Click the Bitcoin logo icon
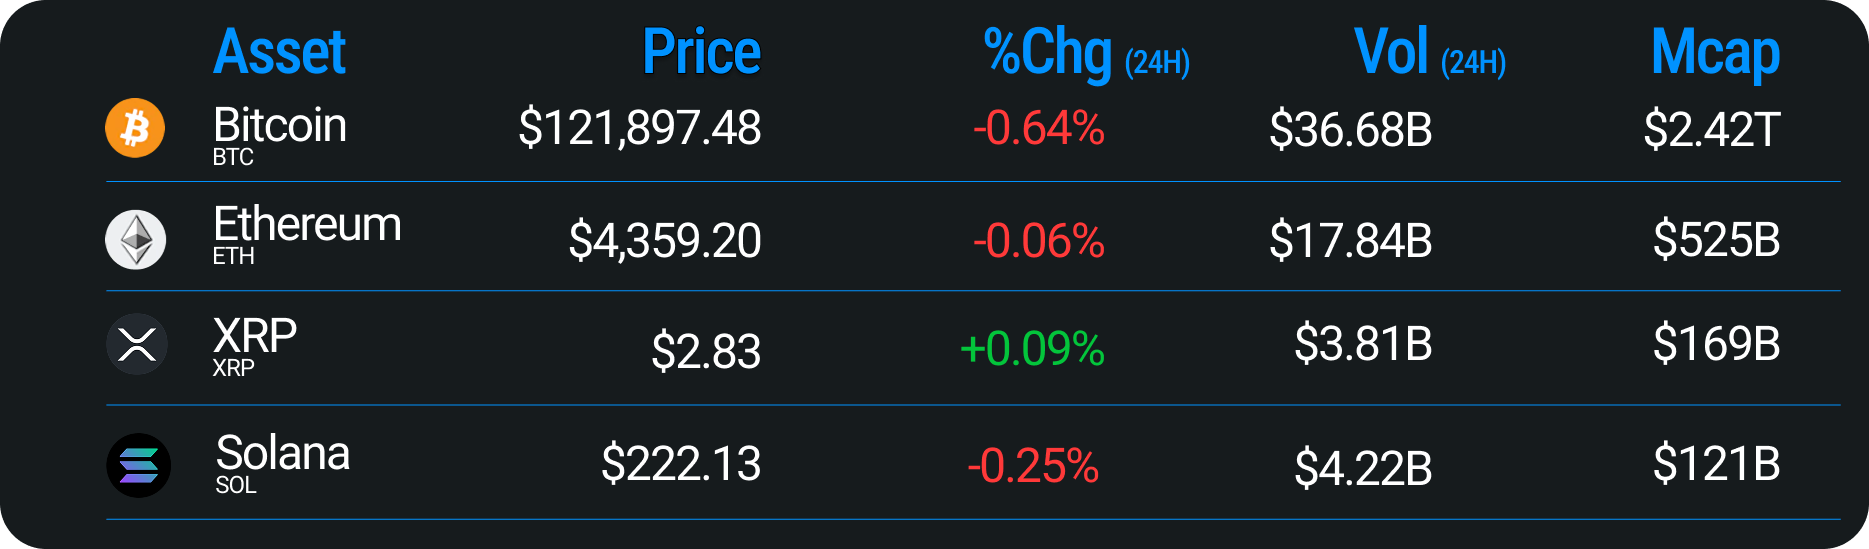Image resolution: width=1869 pixels, height=549 pixels. pos(135,128)
